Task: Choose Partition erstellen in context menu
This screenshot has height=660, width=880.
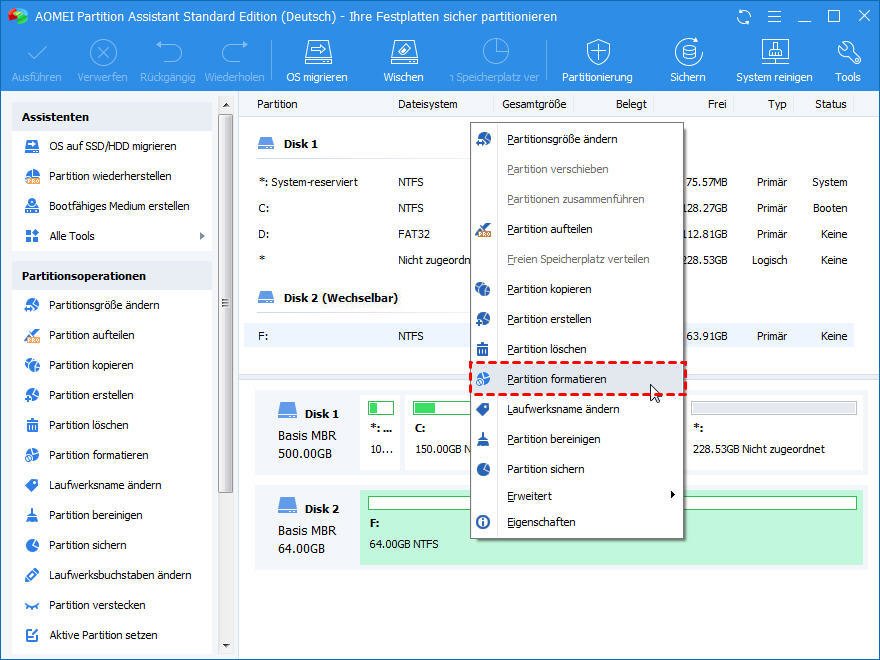Action: tap(577, 319)
